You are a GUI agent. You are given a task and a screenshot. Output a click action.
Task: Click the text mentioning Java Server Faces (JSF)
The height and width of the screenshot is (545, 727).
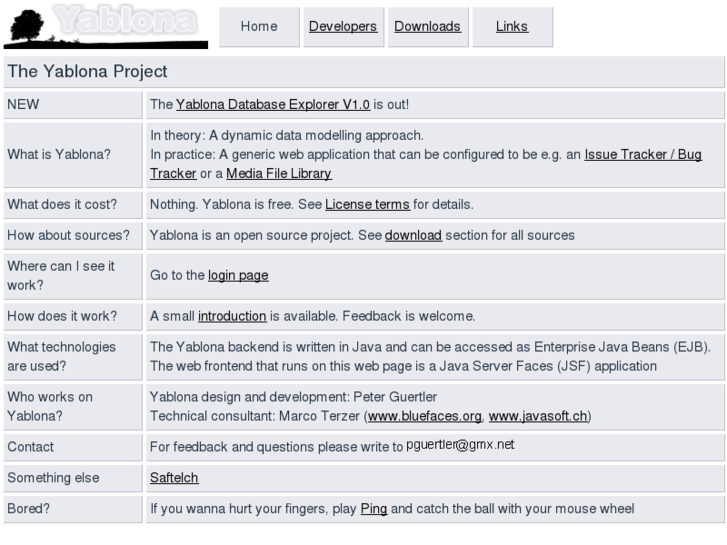403,366
